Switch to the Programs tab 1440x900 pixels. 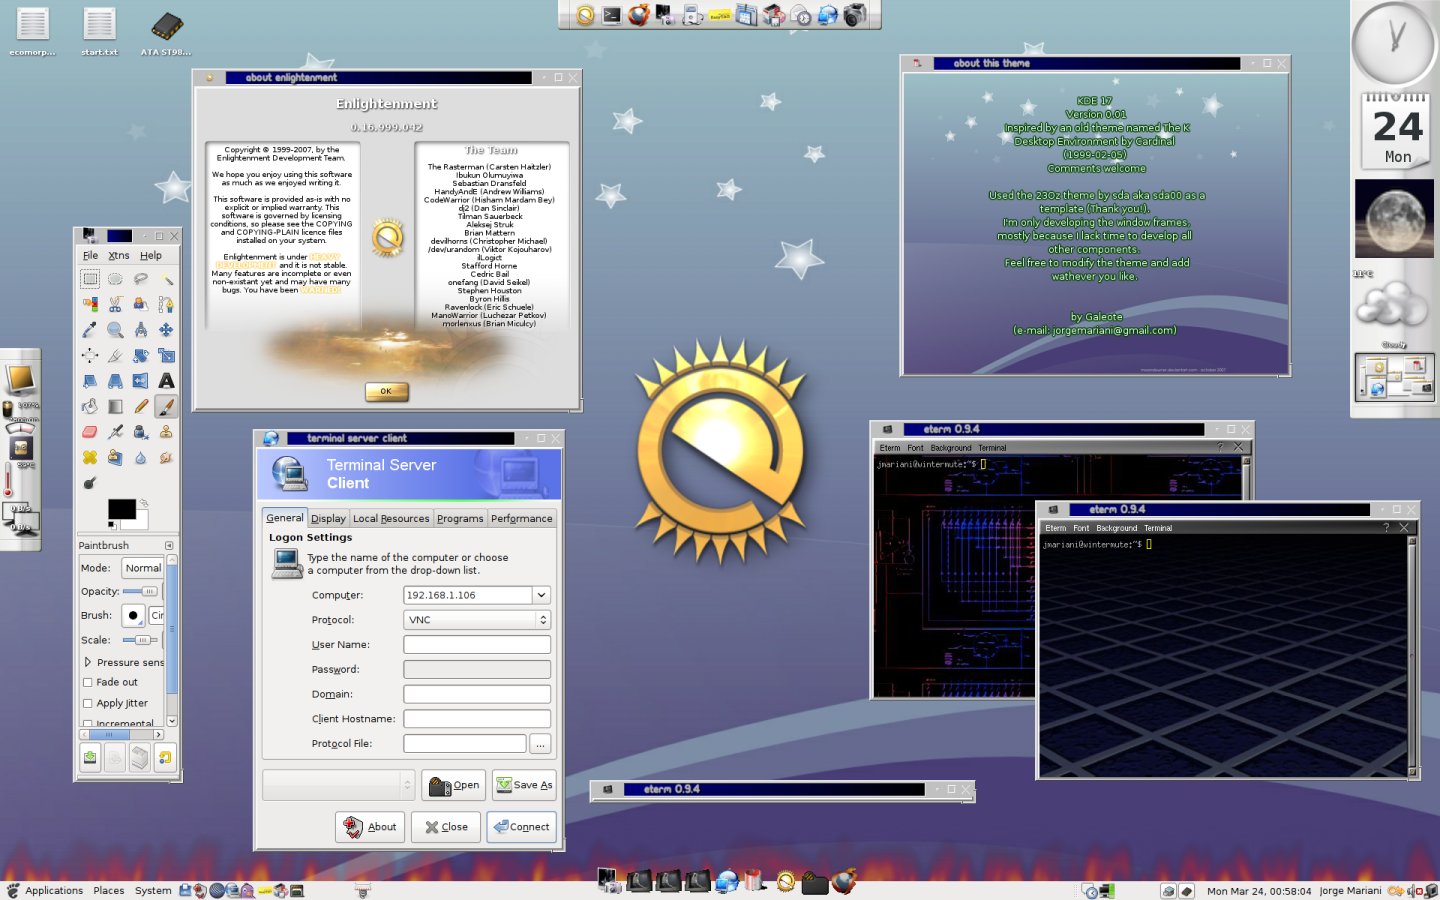point(460,519)
